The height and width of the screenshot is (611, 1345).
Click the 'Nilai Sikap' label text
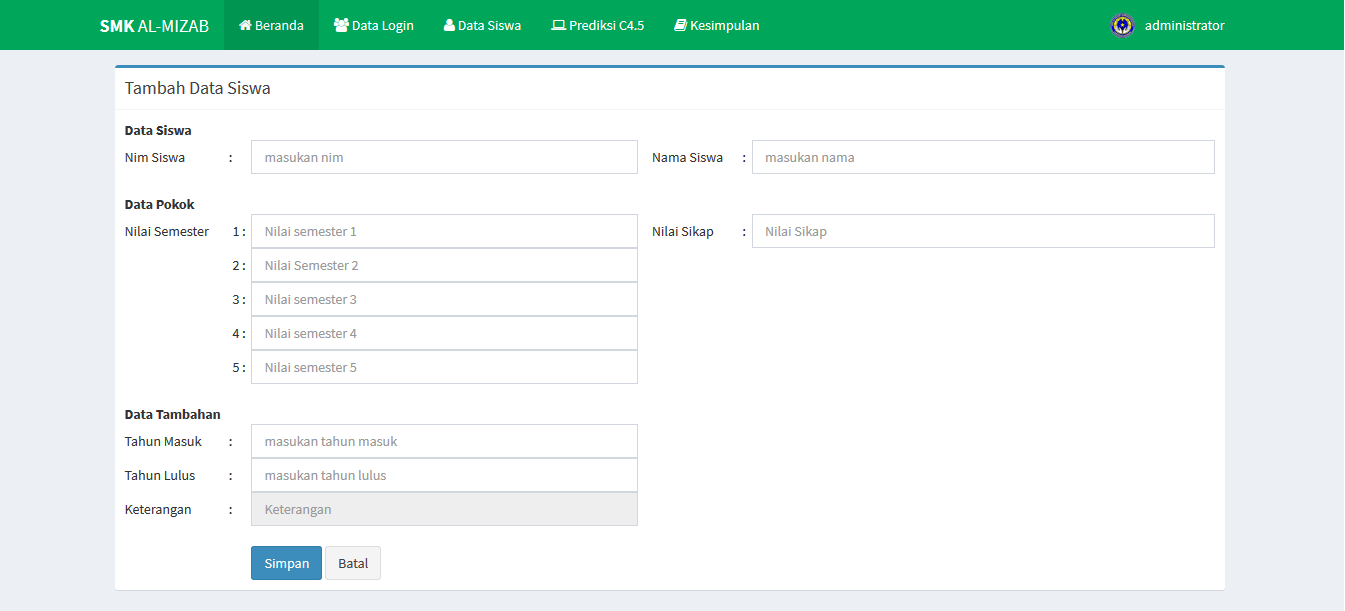[683, 231]
